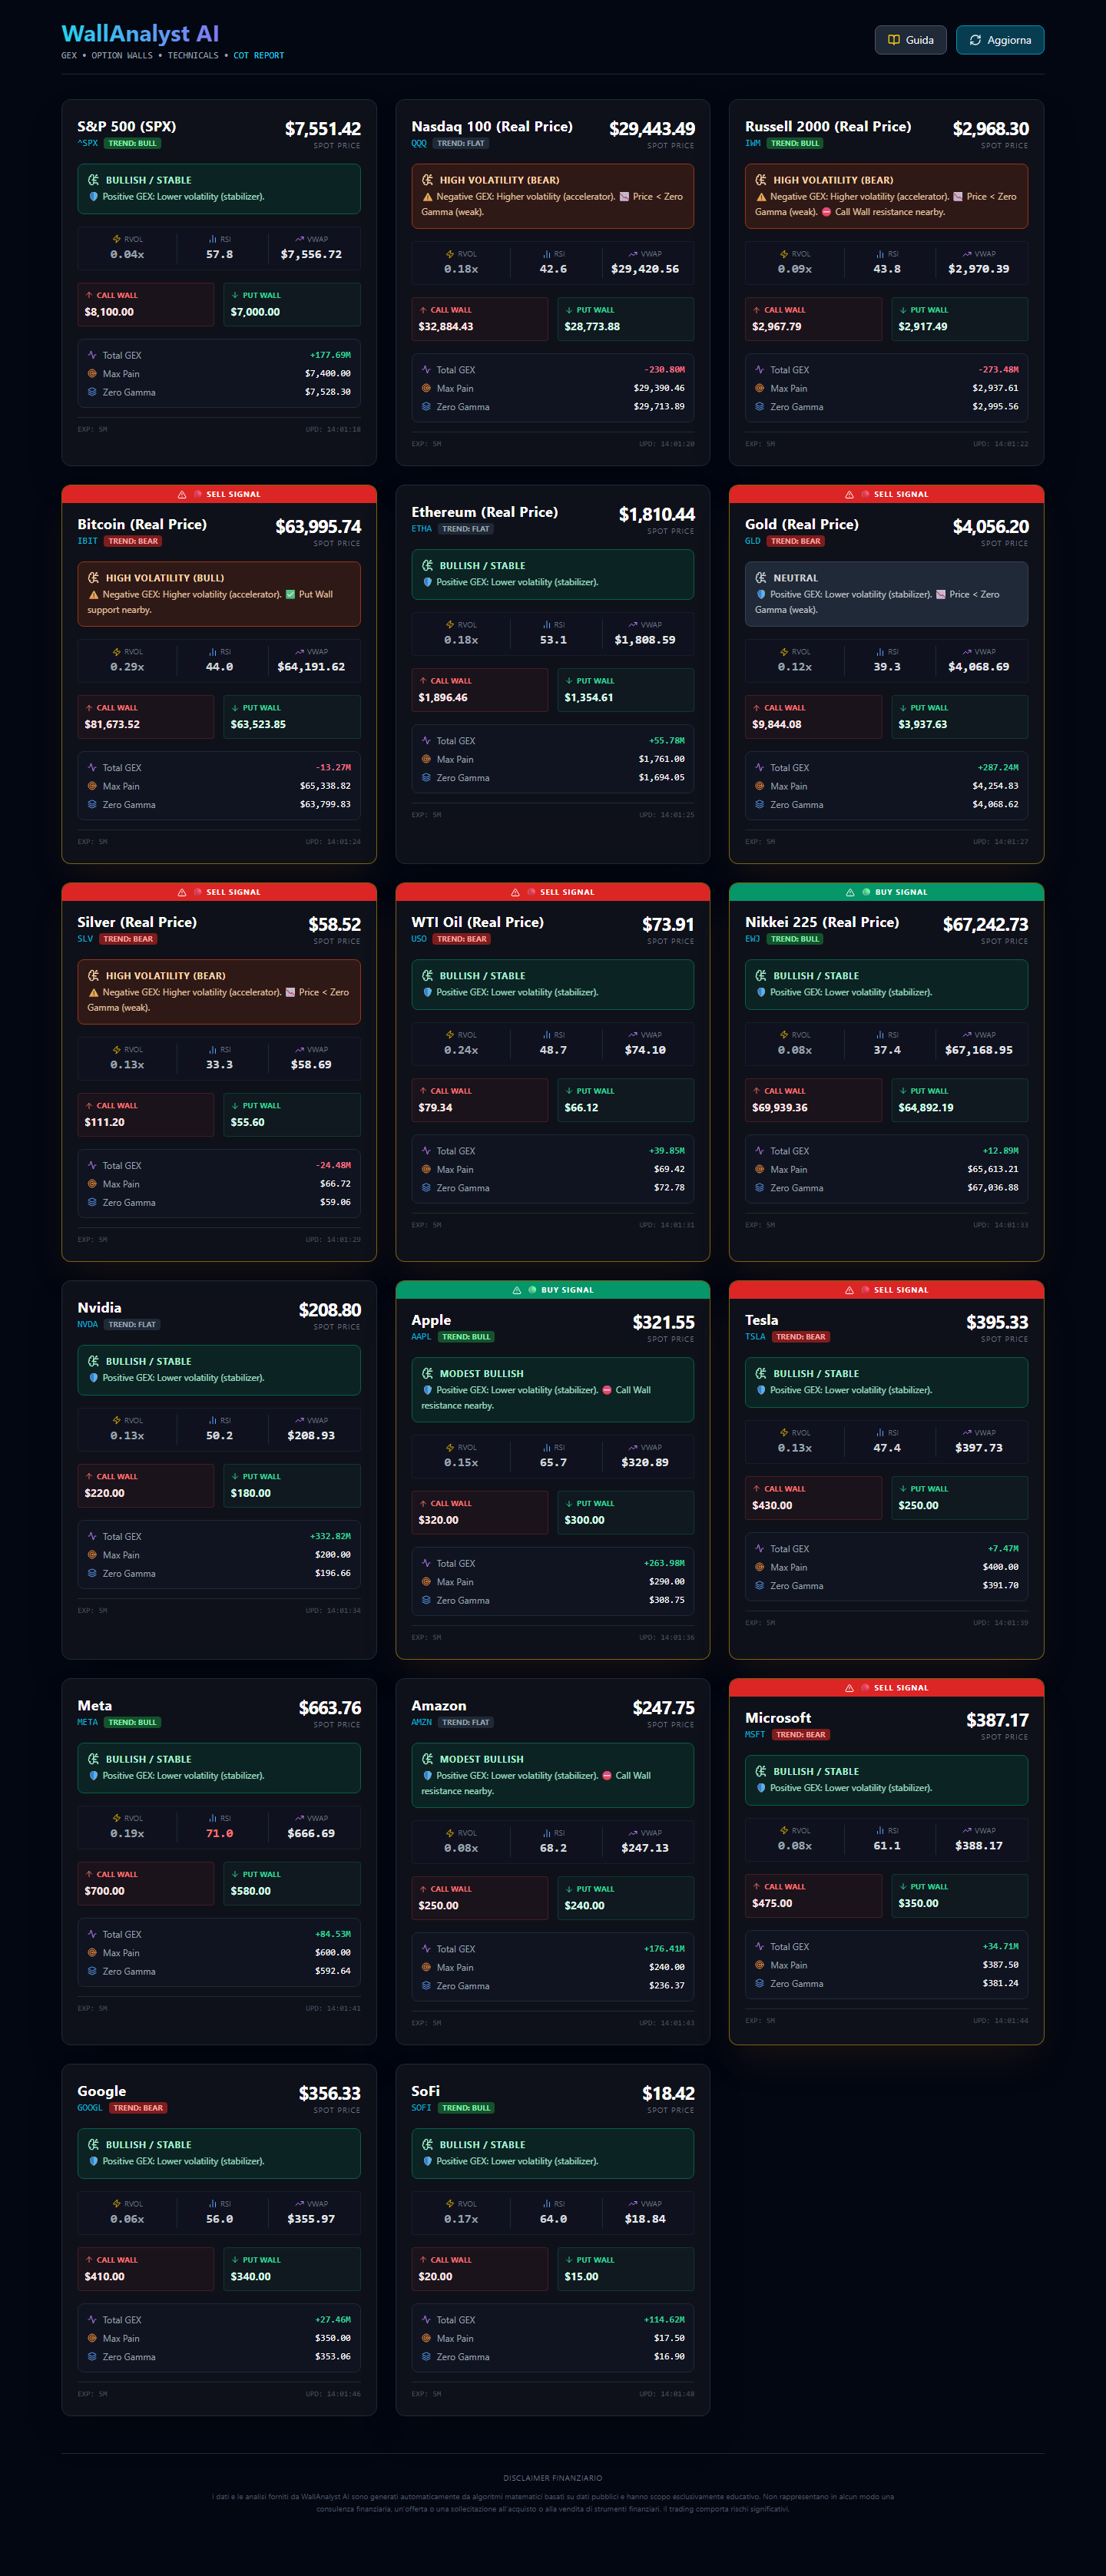Open the Guida help button
Image resolution: width=1106 pixels, height=2576 pixels.
(910, 40)
